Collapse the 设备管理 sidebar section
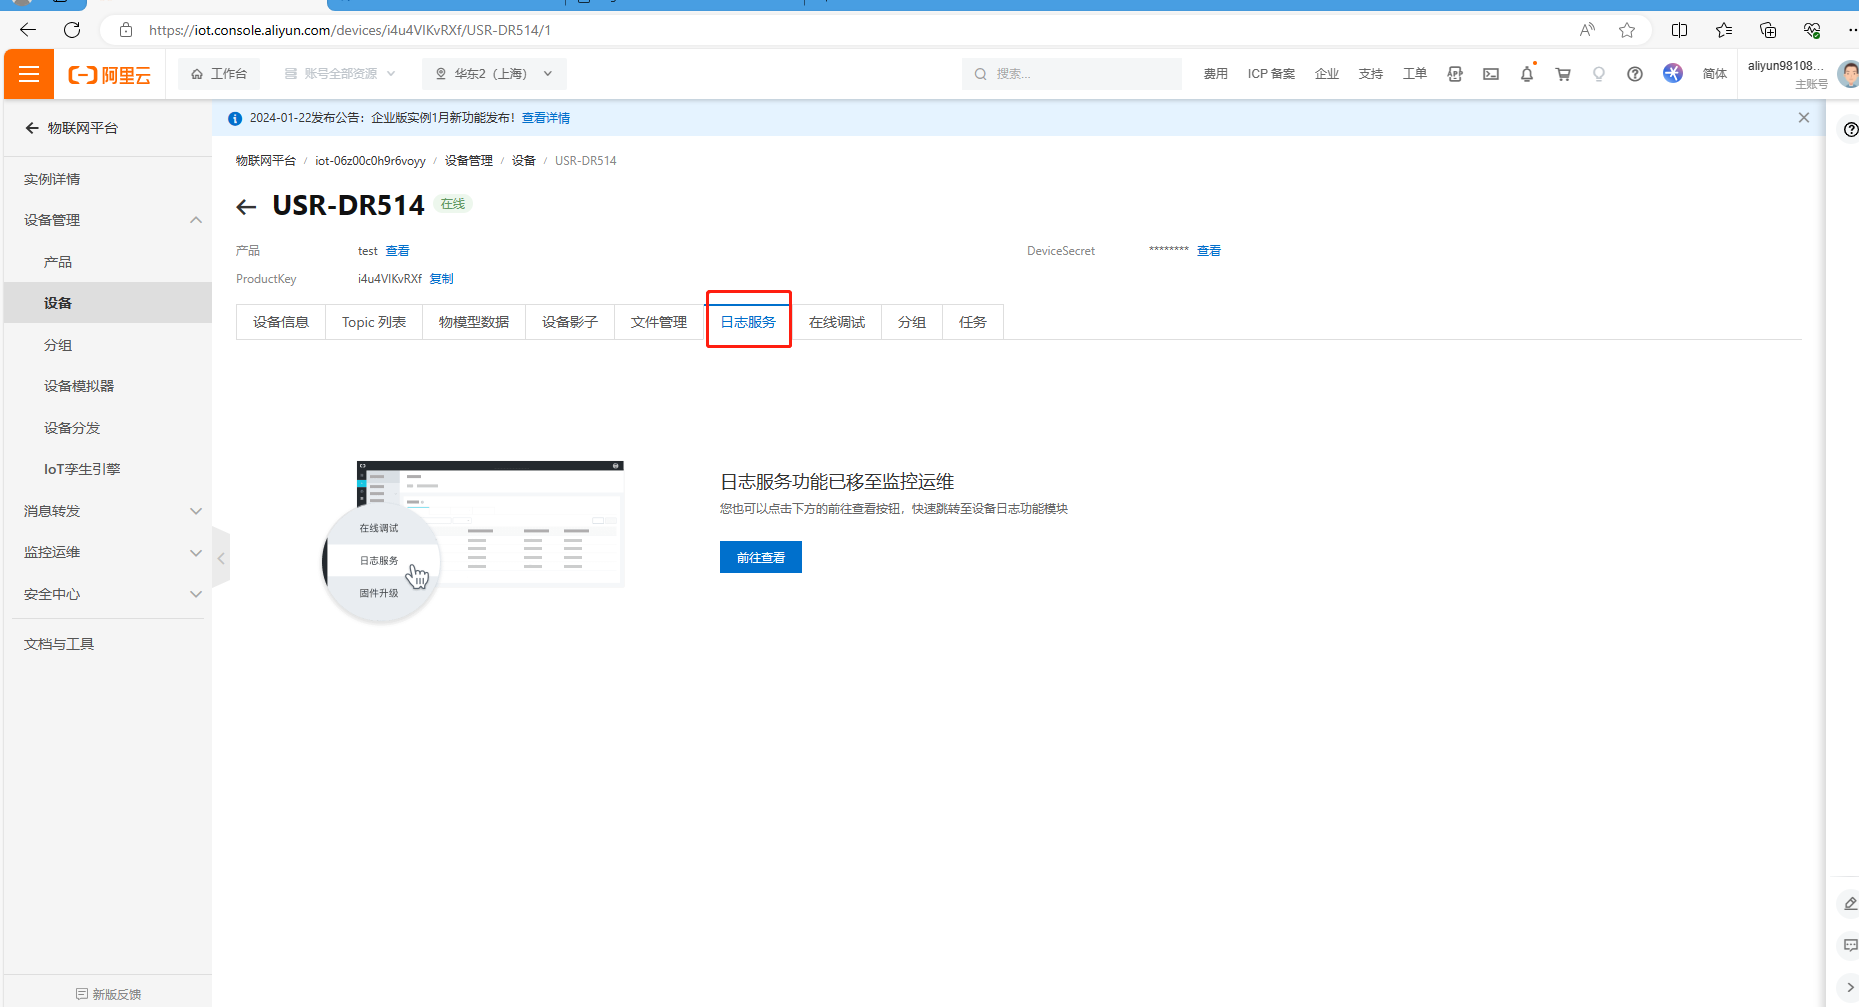 point(196,220)
